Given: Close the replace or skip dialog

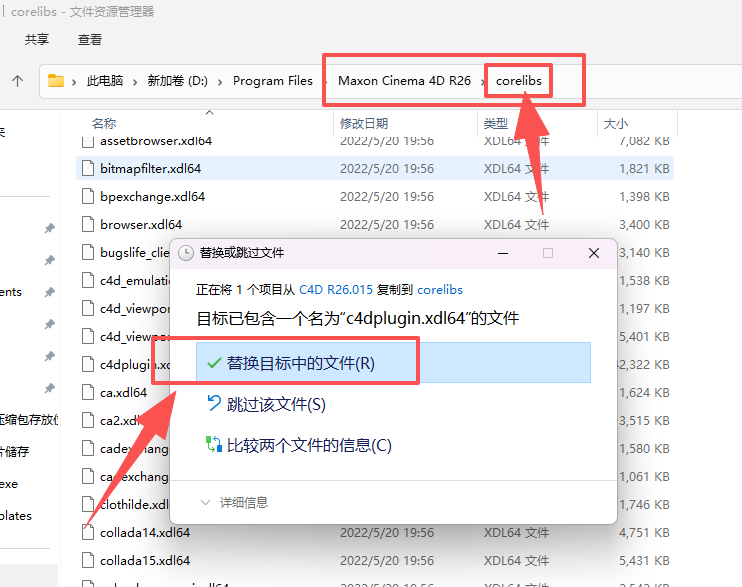Looking at the screenshot, I should pyautogui.click(x=594, y=253).
